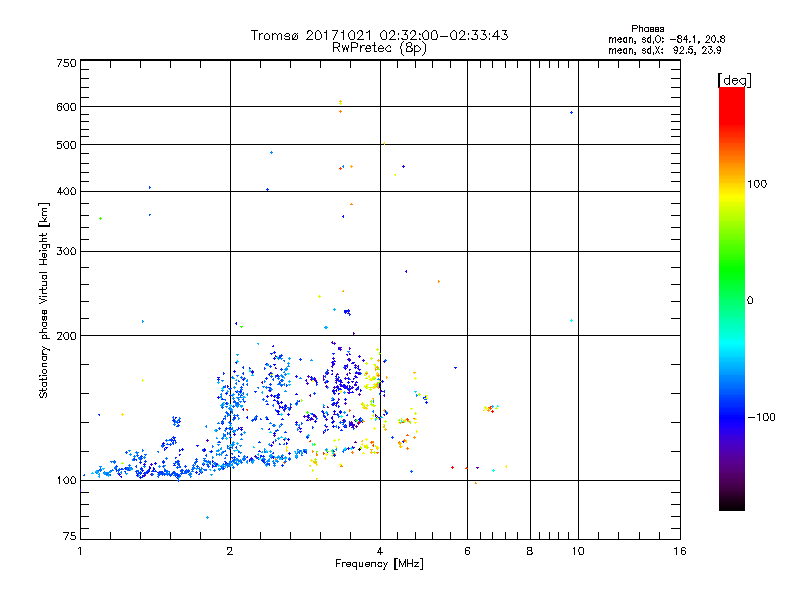Click the y-axis tick label '300'
This screenshot has height=600, width=800.
[66, 252]
